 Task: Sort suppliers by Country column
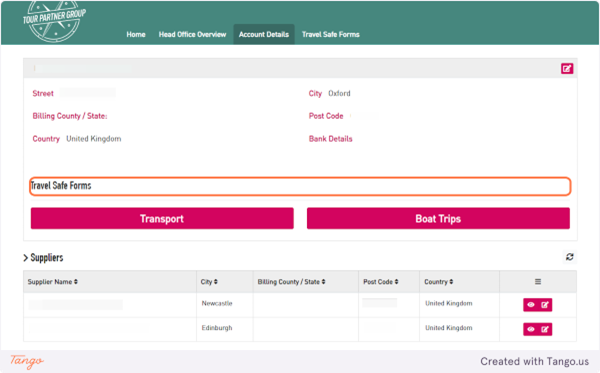[439, 282]
